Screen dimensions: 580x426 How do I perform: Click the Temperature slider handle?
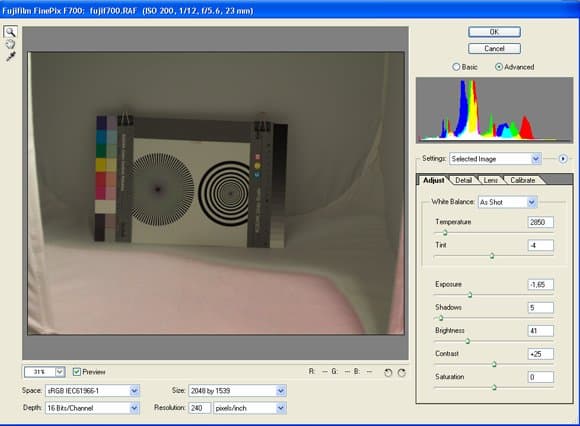(x=445, y=233)
